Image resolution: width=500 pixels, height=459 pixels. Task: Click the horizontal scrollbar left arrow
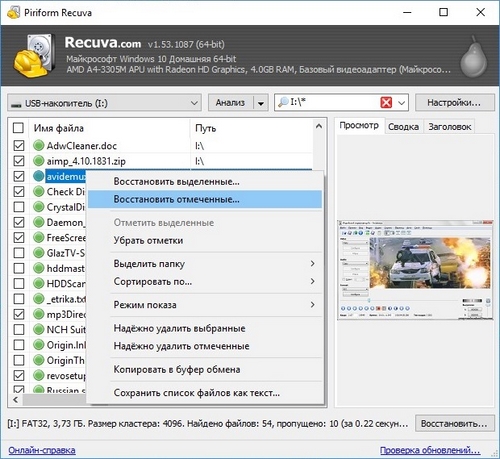[15, 400]
